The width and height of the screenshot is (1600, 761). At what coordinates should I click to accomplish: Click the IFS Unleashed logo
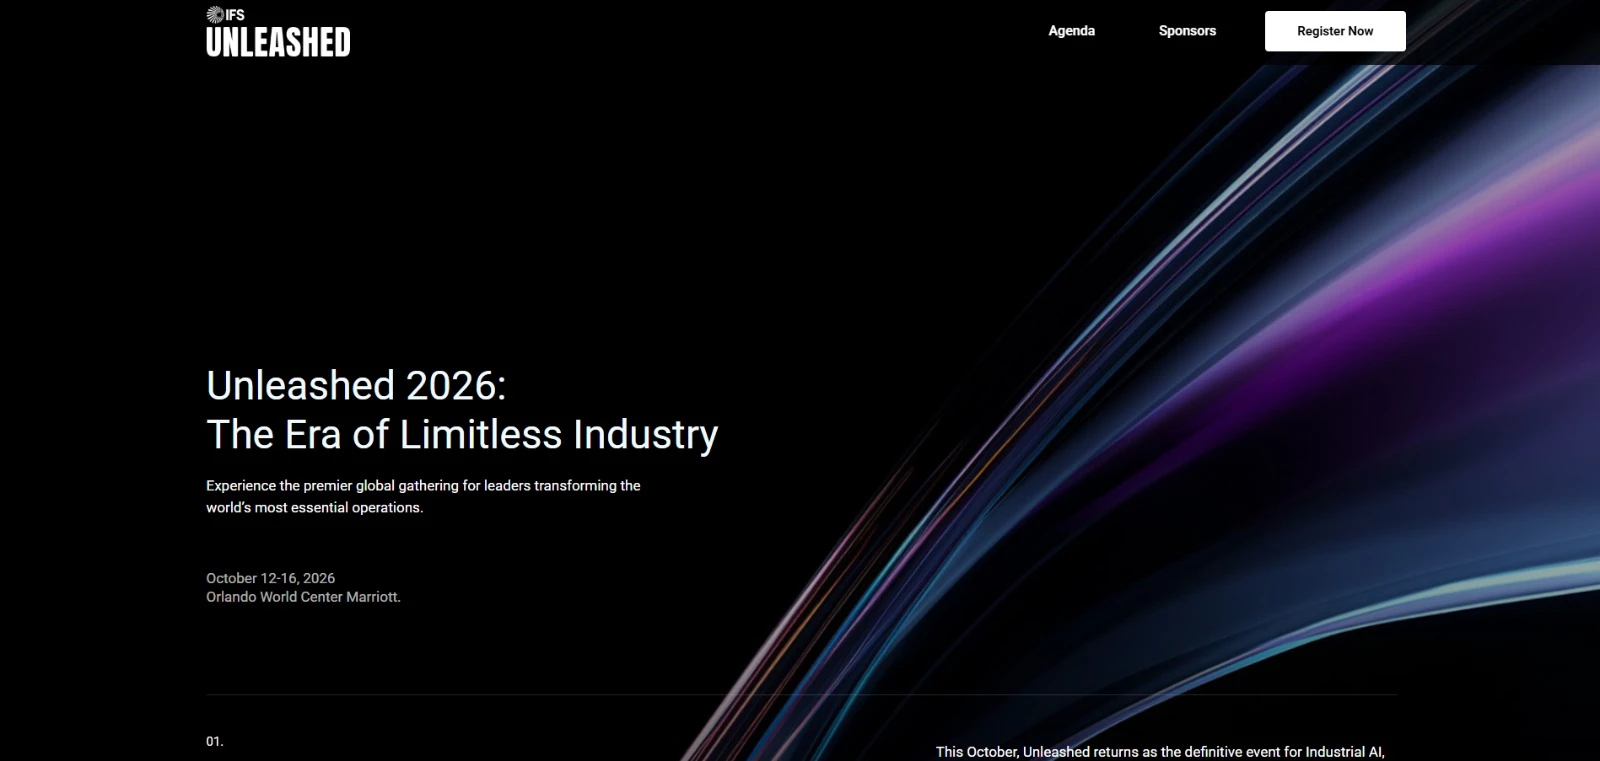(278, 31)
